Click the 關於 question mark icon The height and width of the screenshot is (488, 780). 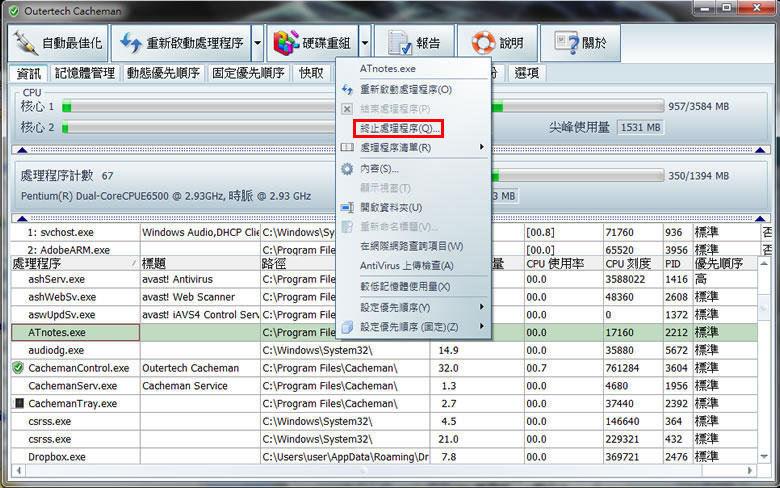[567, 43]
